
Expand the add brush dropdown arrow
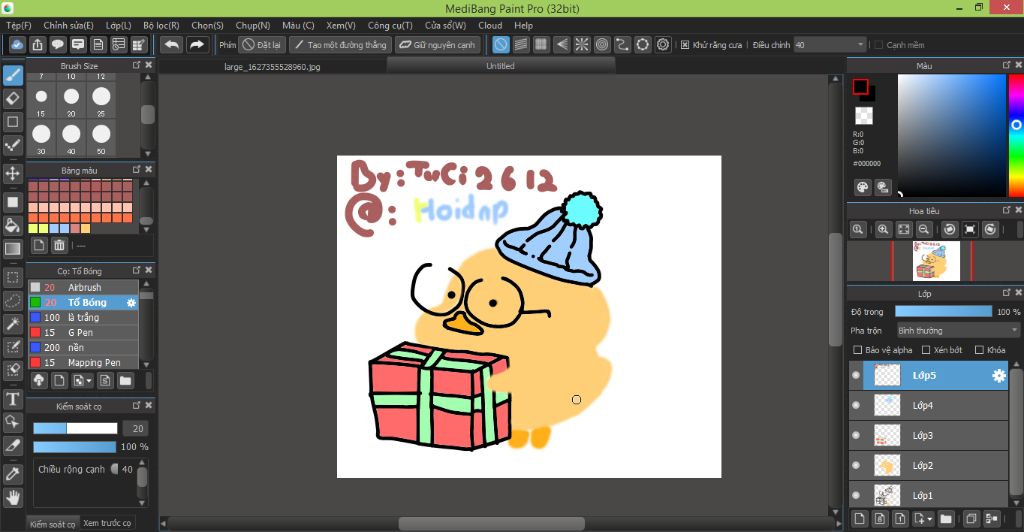(90, 381)
